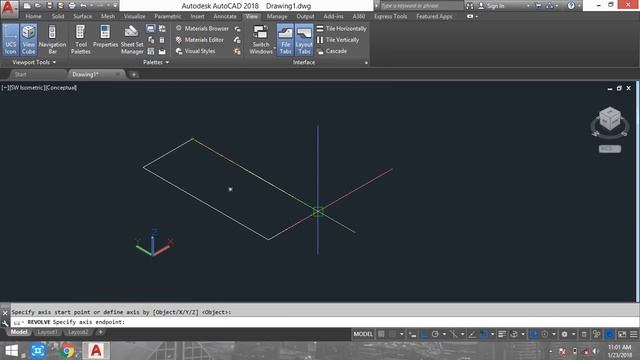Open snap settings dropdown arrow in status bar

pyautogui.click(x=402, y=334)
